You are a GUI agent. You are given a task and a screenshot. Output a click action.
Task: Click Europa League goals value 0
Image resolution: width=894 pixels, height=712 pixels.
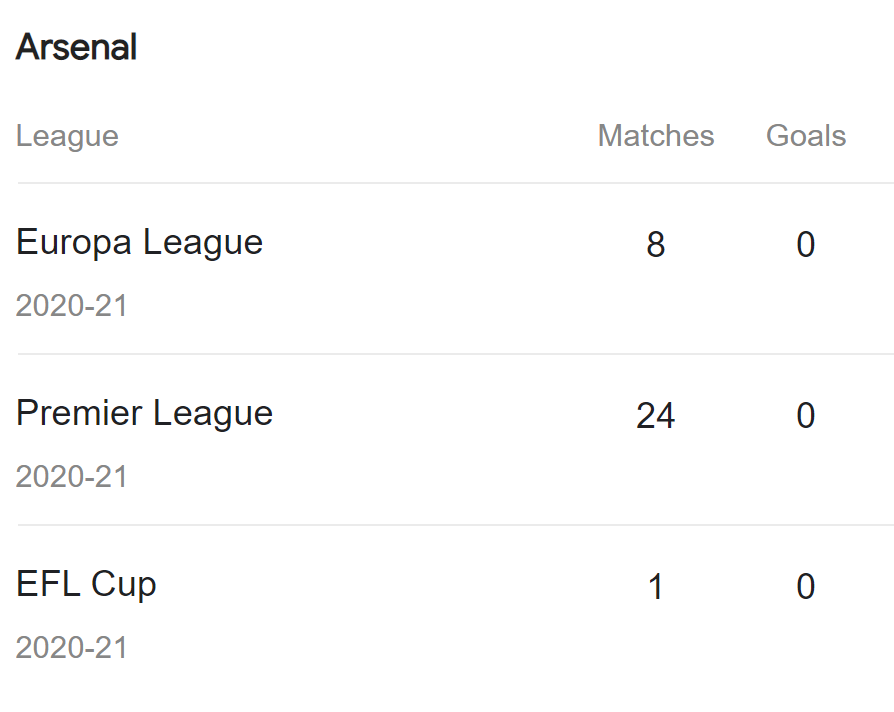tap(806, 245)
